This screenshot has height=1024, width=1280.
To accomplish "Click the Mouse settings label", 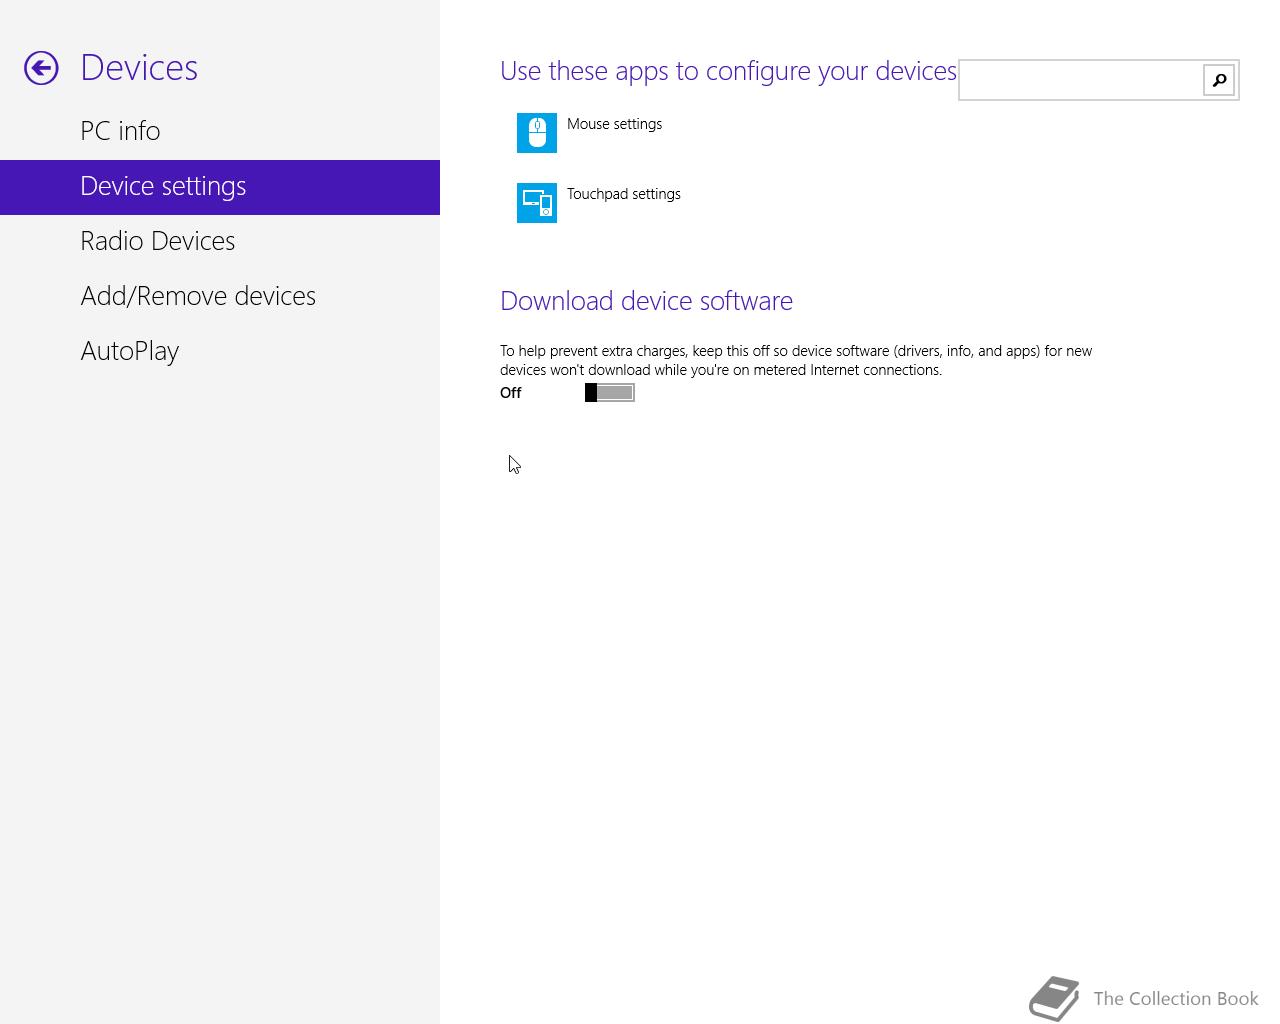I will (614, 124).
